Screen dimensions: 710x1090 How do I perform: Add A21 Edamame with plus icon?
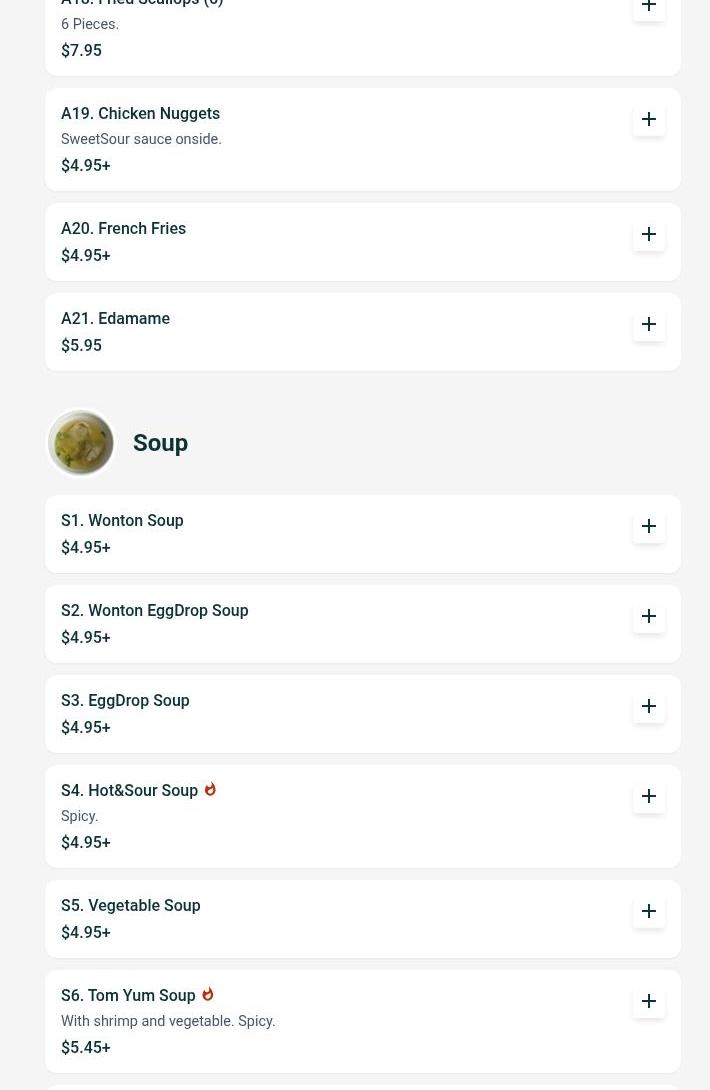coord(649,324)
